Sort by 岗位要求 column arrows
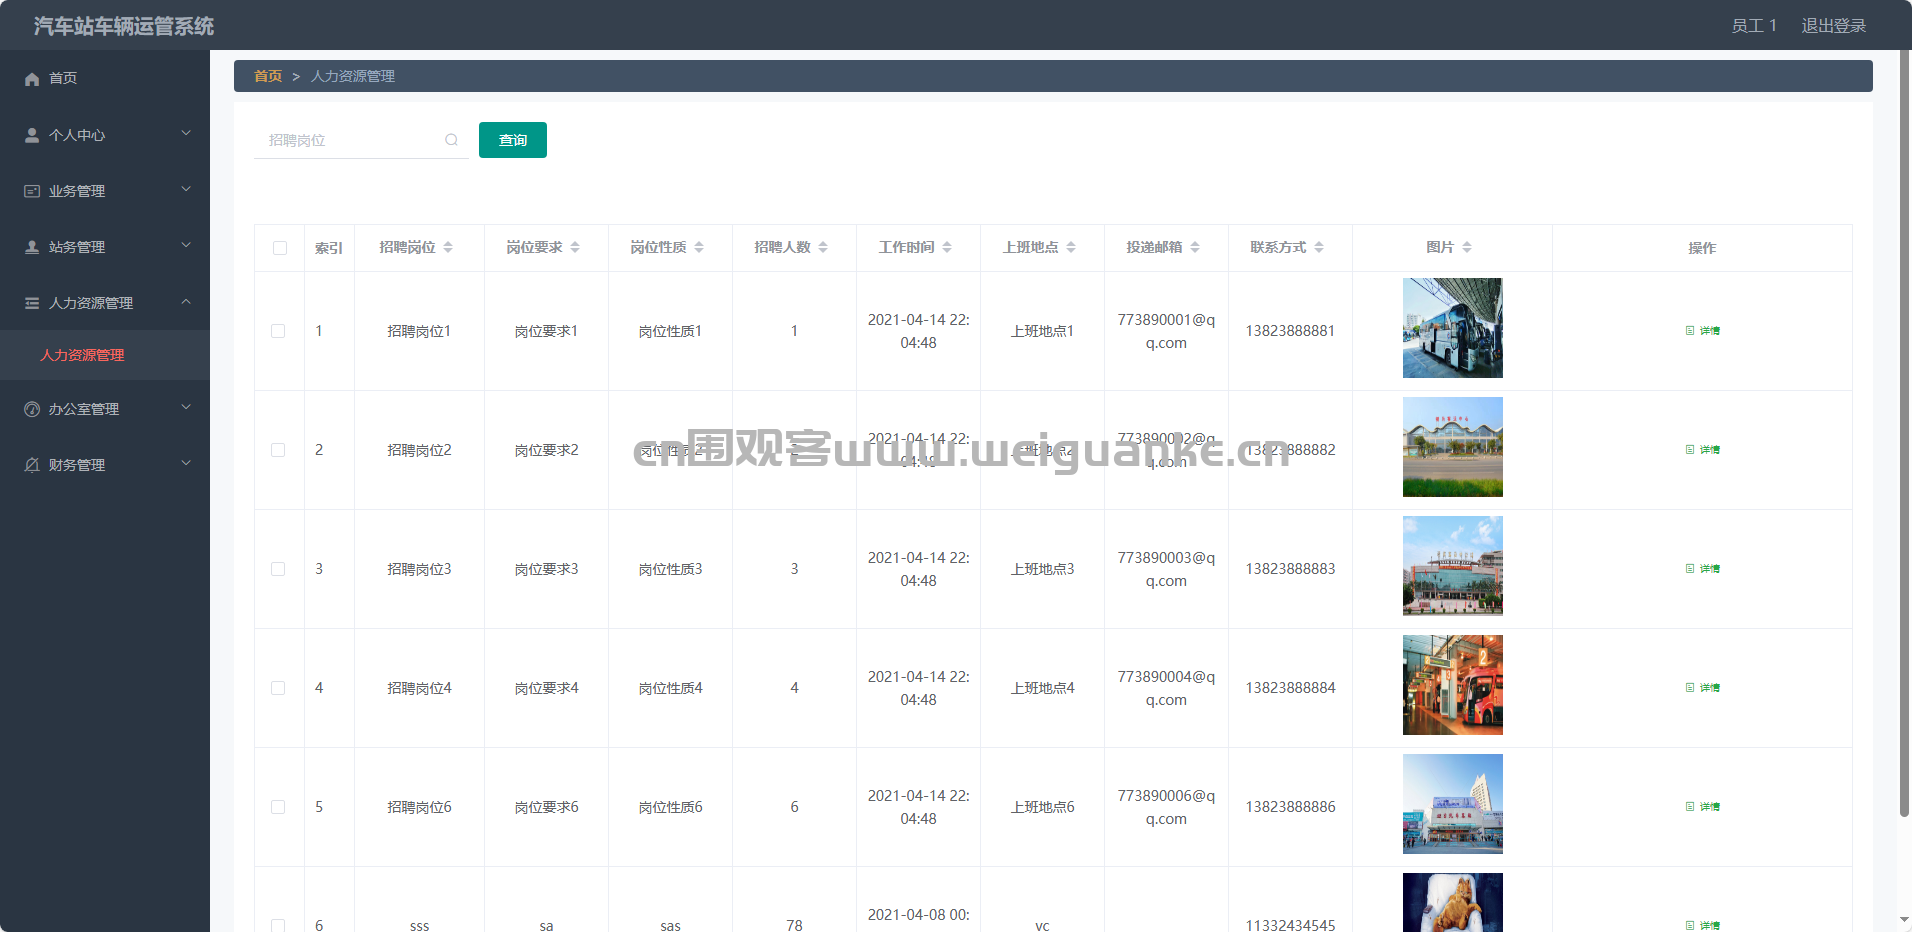The width and height of the screenshot is (1912, 932). 575,247
